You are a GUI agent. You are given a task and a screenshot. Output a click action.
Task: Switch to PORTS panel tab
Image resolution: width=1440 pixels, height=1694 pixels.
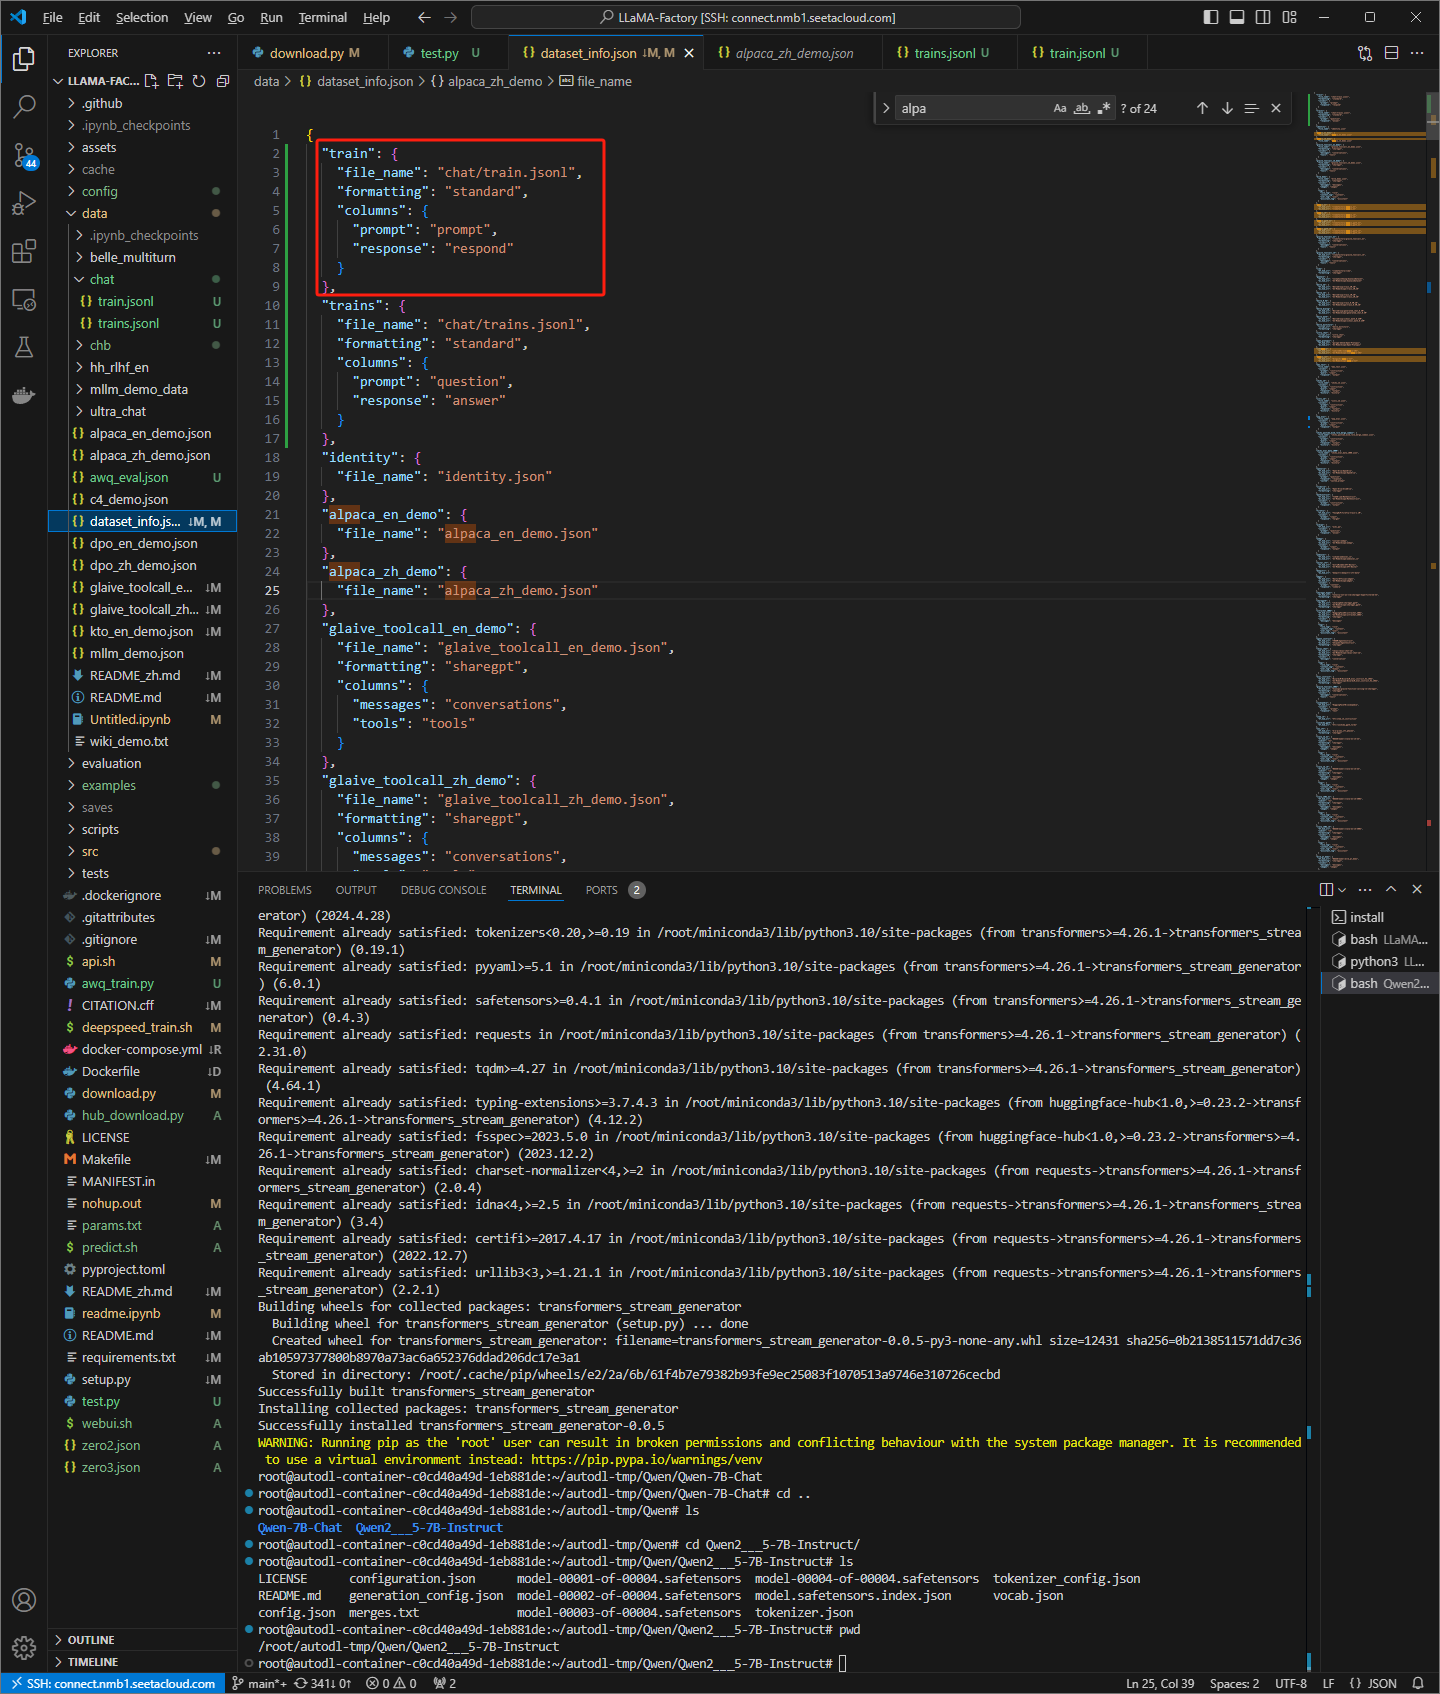(x=602, y=890)
